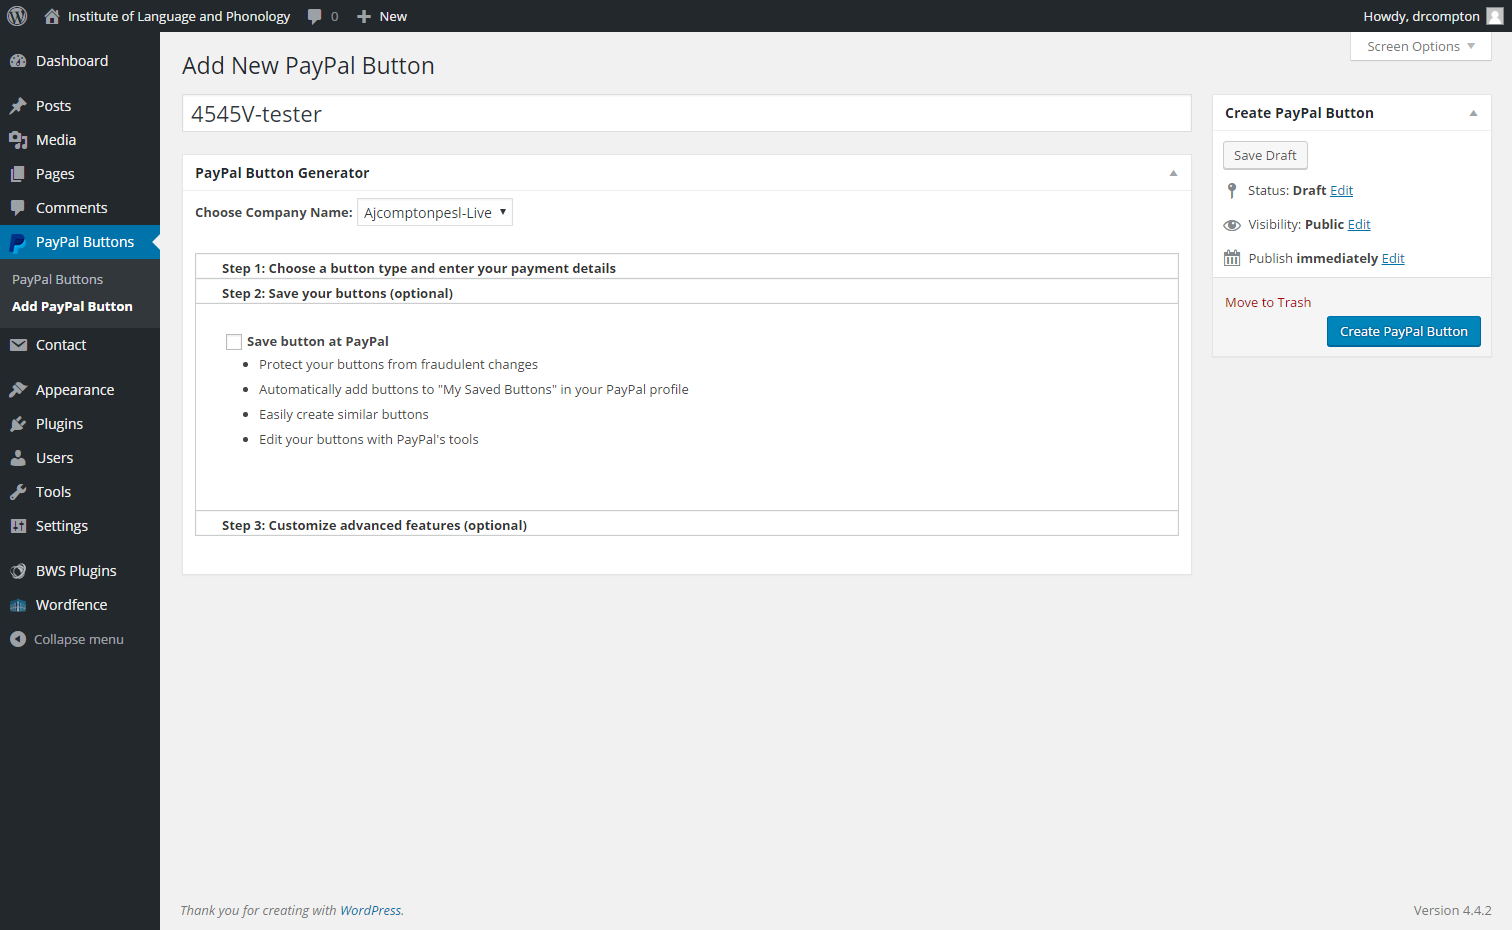The height and width of the screenshot is (930, 1512).
Task: Edit the Draft status
Action: [1341, 190]
